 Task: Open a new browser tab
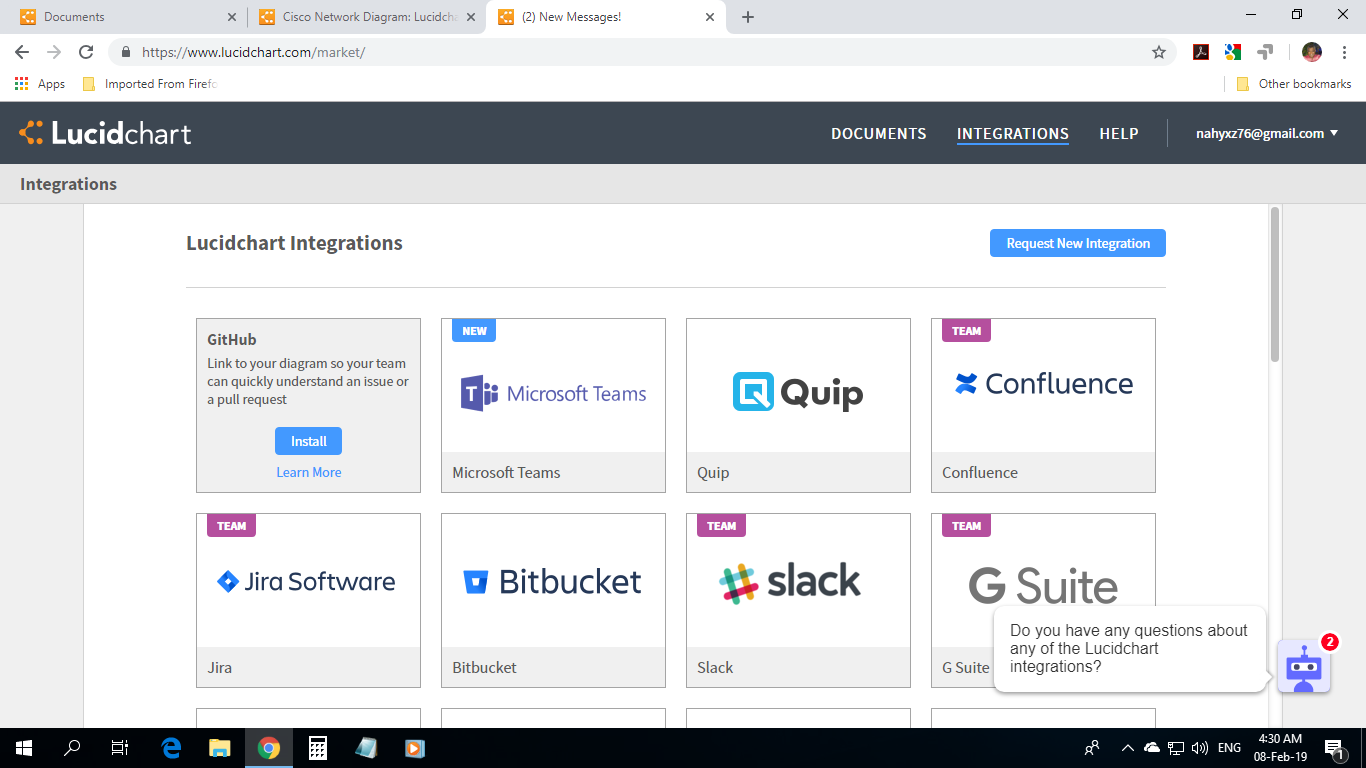click(748, 17)
